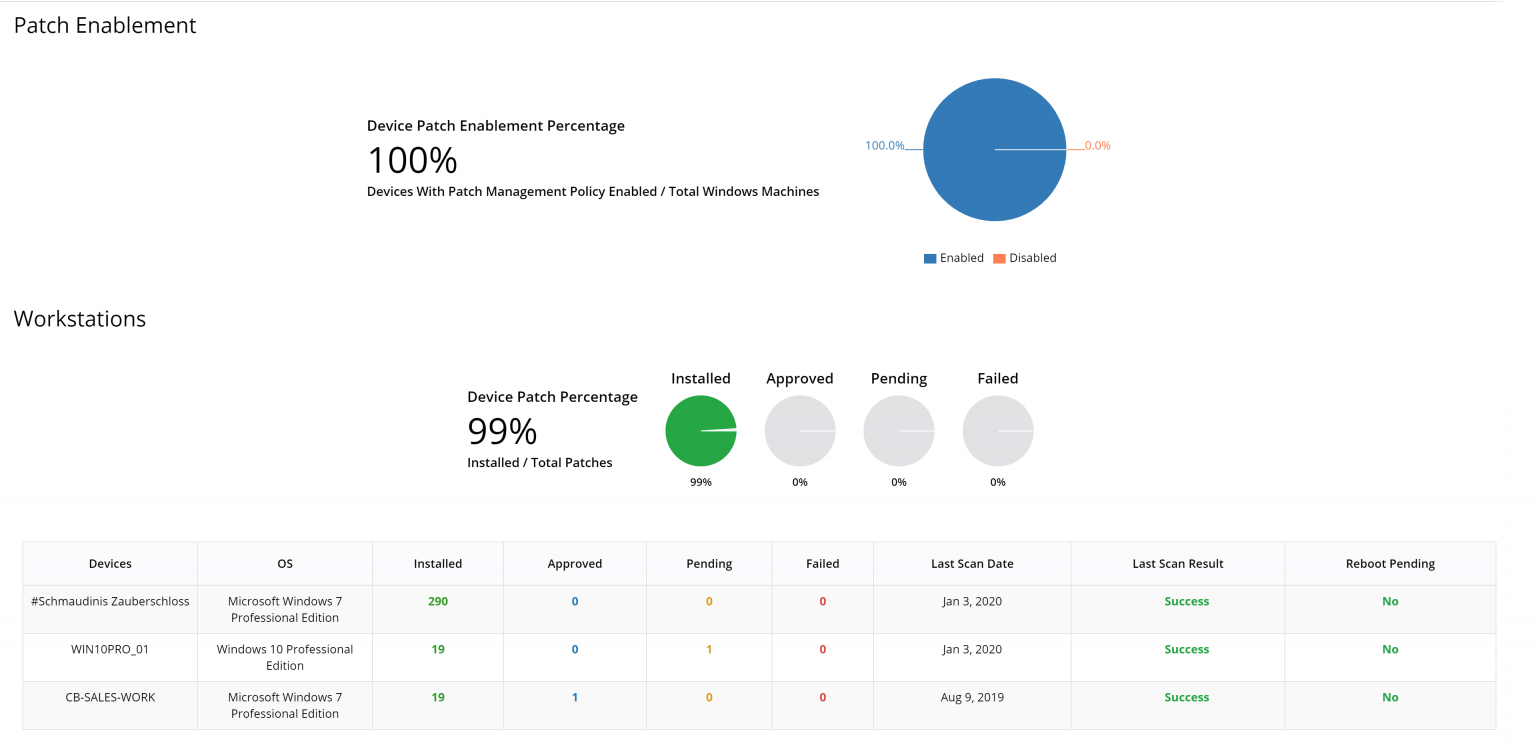1536x753 pixels.
Task: Select the Failed donut chart
Action: pyautogui.click(x=997, y=429)
